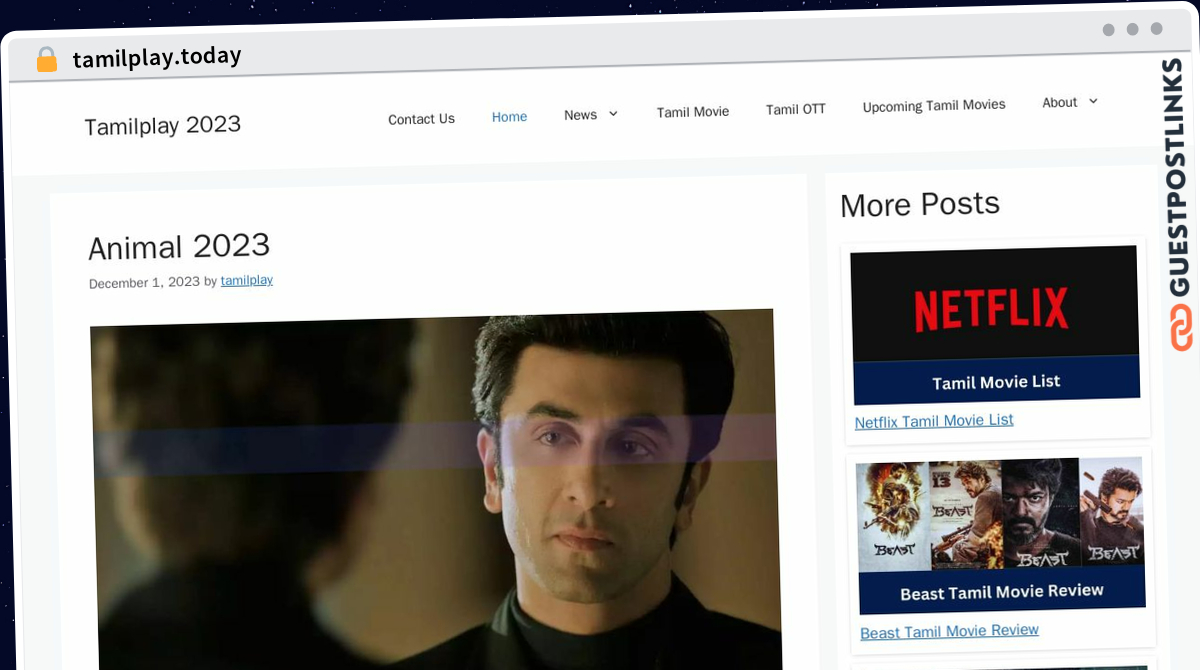Image resolution: width=1200 pixels, height=670 pixels.
Task: Go to the Home menu item
Action: 509,117
